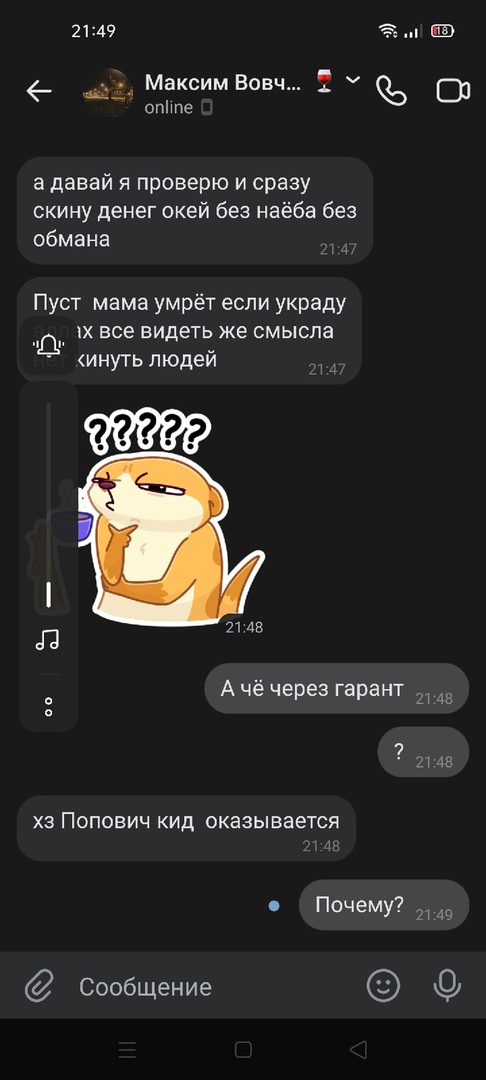
Task: Open more volume settings three dots
Action: (x=48, y=707)
